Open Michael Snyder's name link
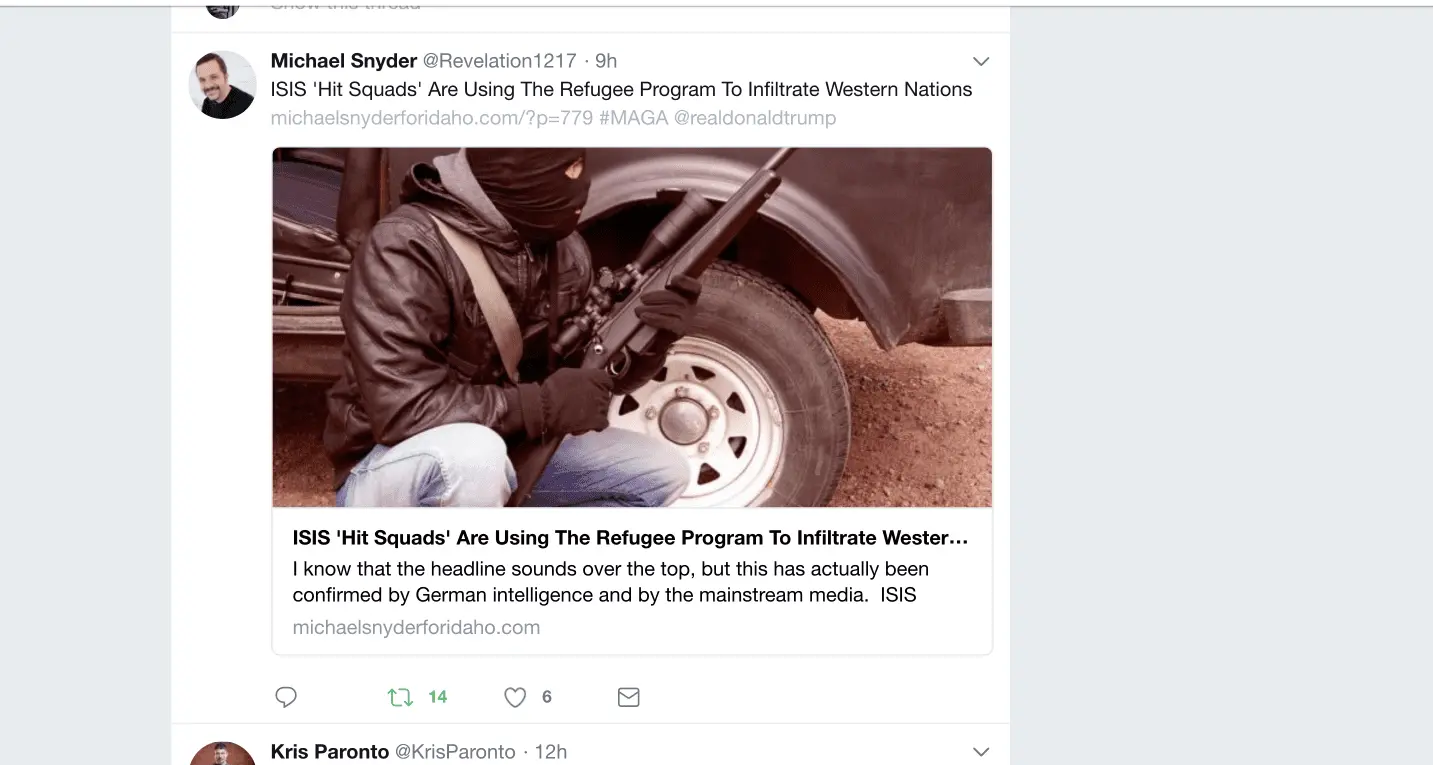This screenshot has height=765, width=1433. (344, 61)
